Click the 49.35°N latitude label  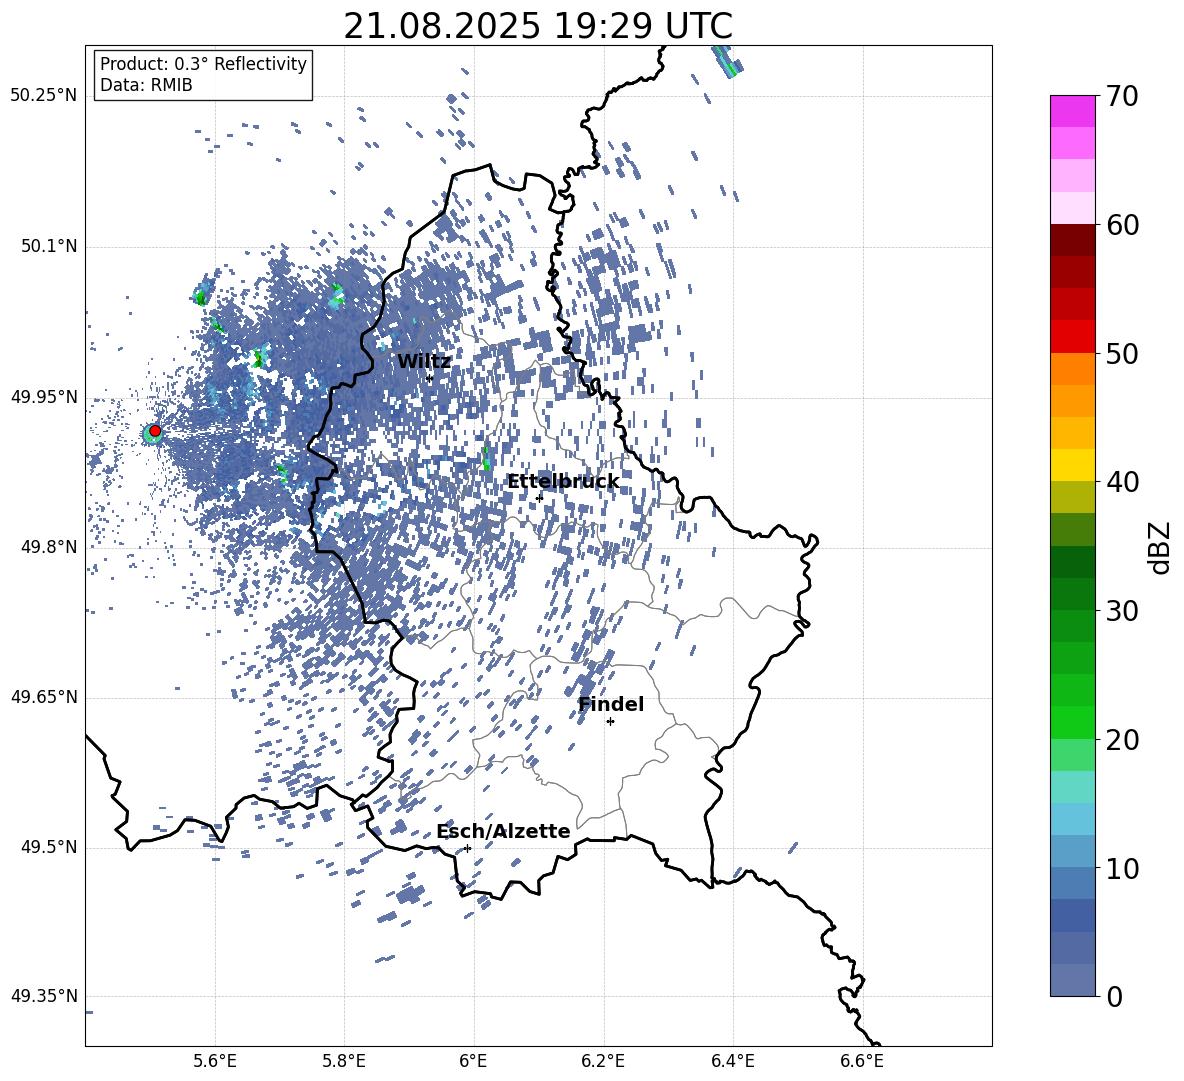click(44, 996)
